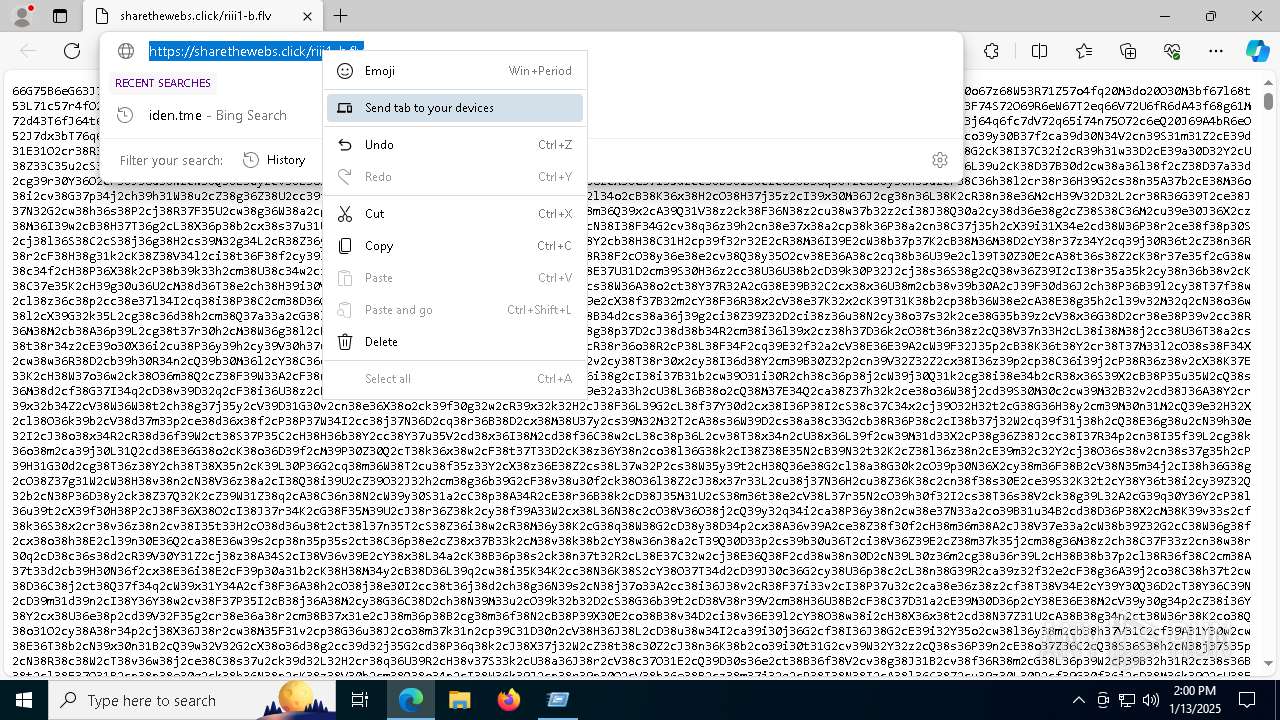Image resolution: width=1280 pixels, height=720 pixels.
Task: Open the tab actions menu icon
Action: pos(60,16)
